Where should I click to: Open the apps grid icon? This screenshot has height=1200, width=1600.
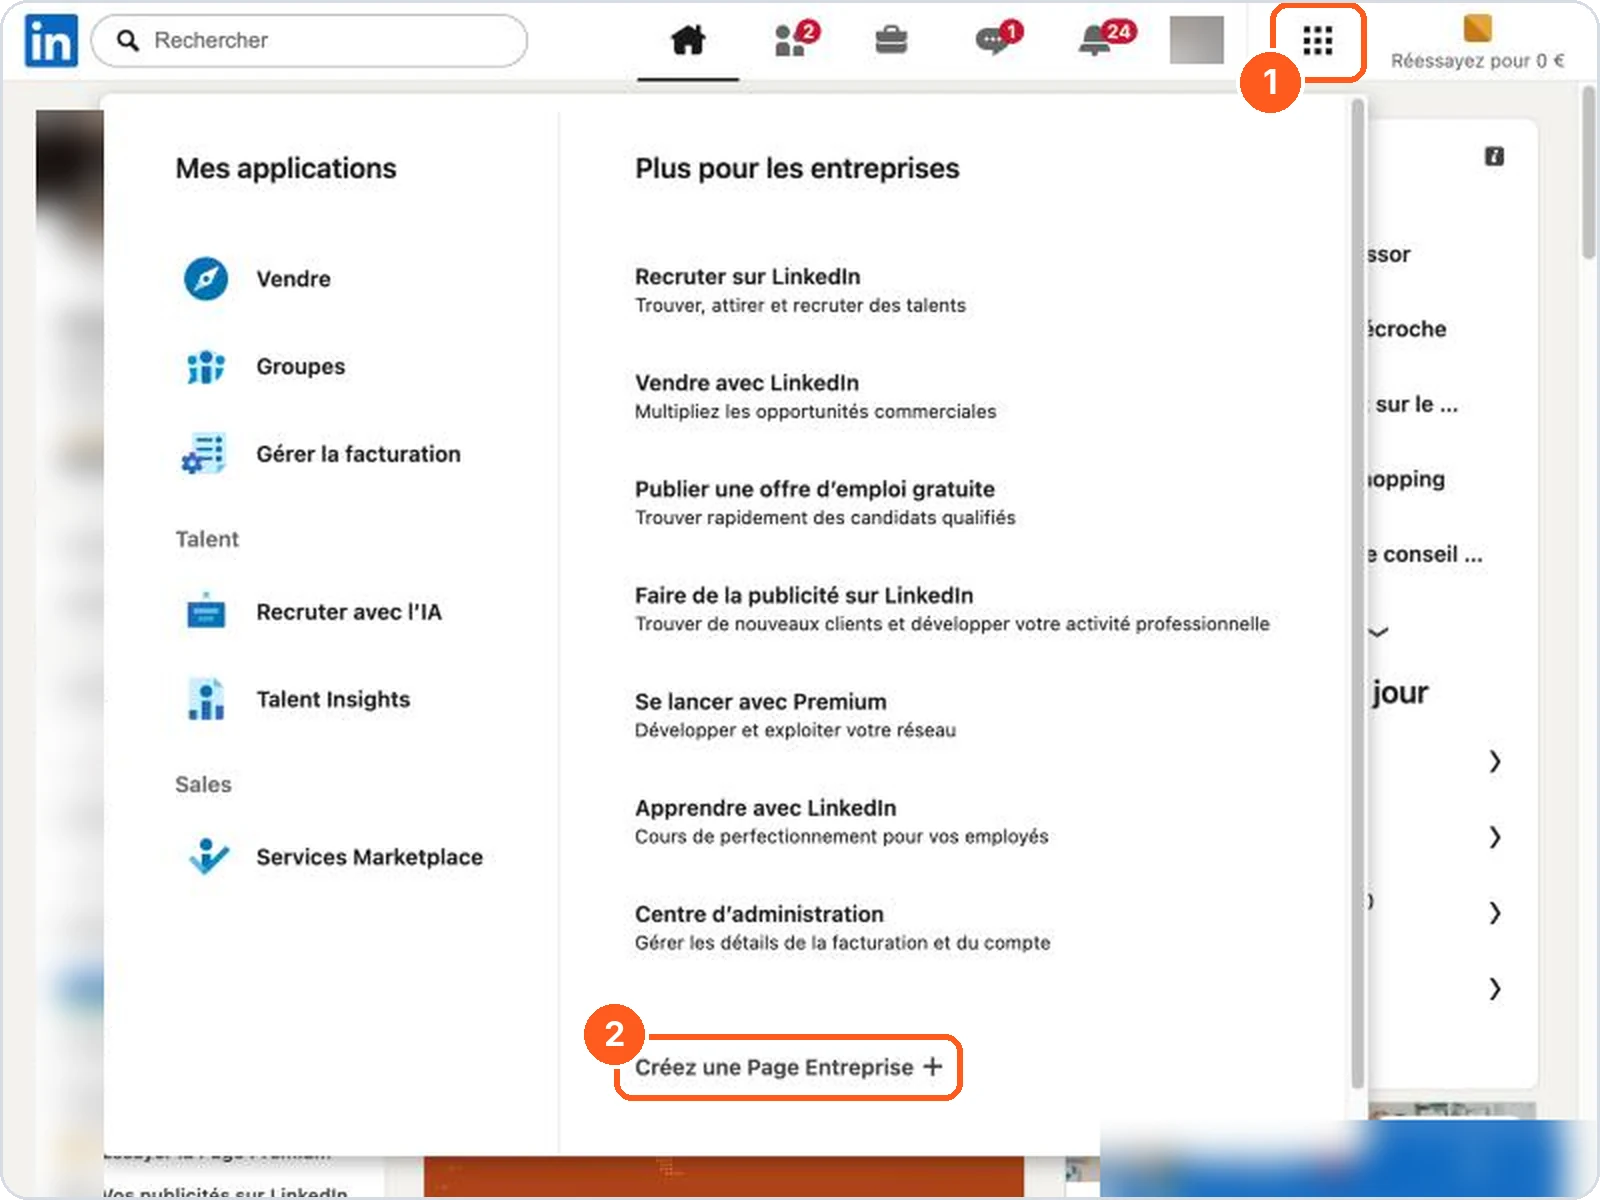point(1318,41)
